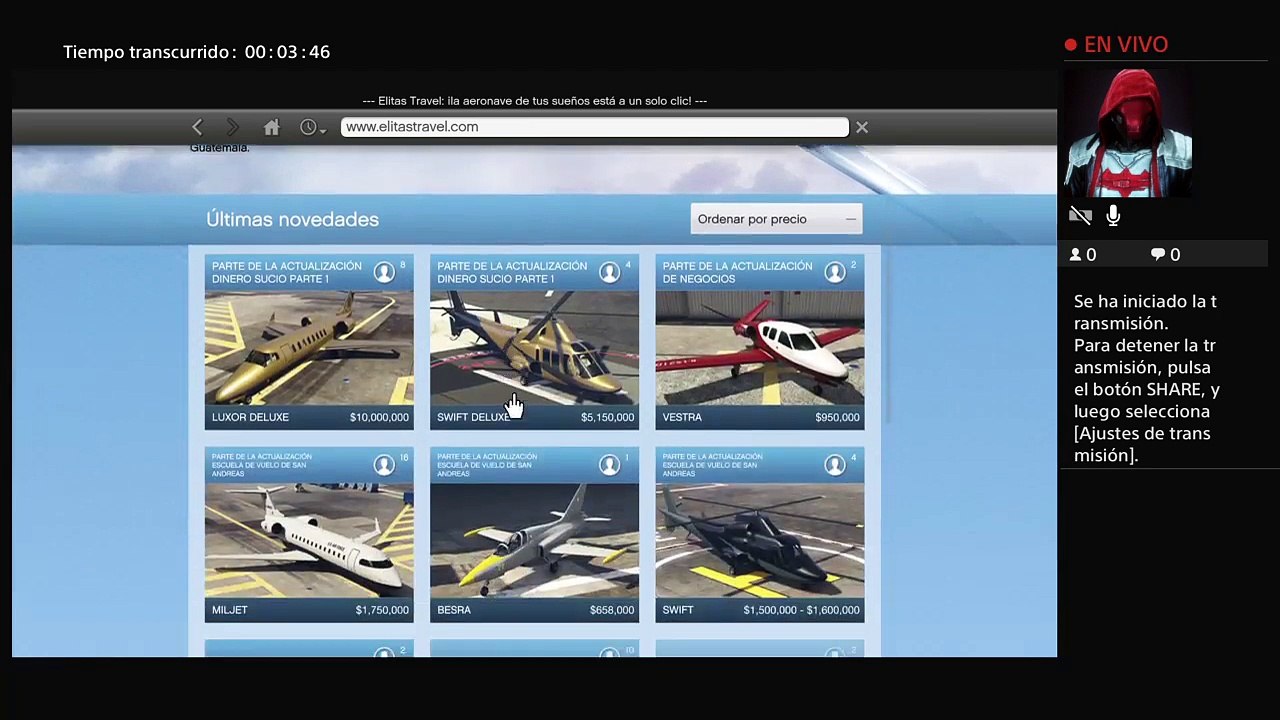Click the VESTRA name label
The width and height of the screenshot is (1280, 720).
click(682, 417)
